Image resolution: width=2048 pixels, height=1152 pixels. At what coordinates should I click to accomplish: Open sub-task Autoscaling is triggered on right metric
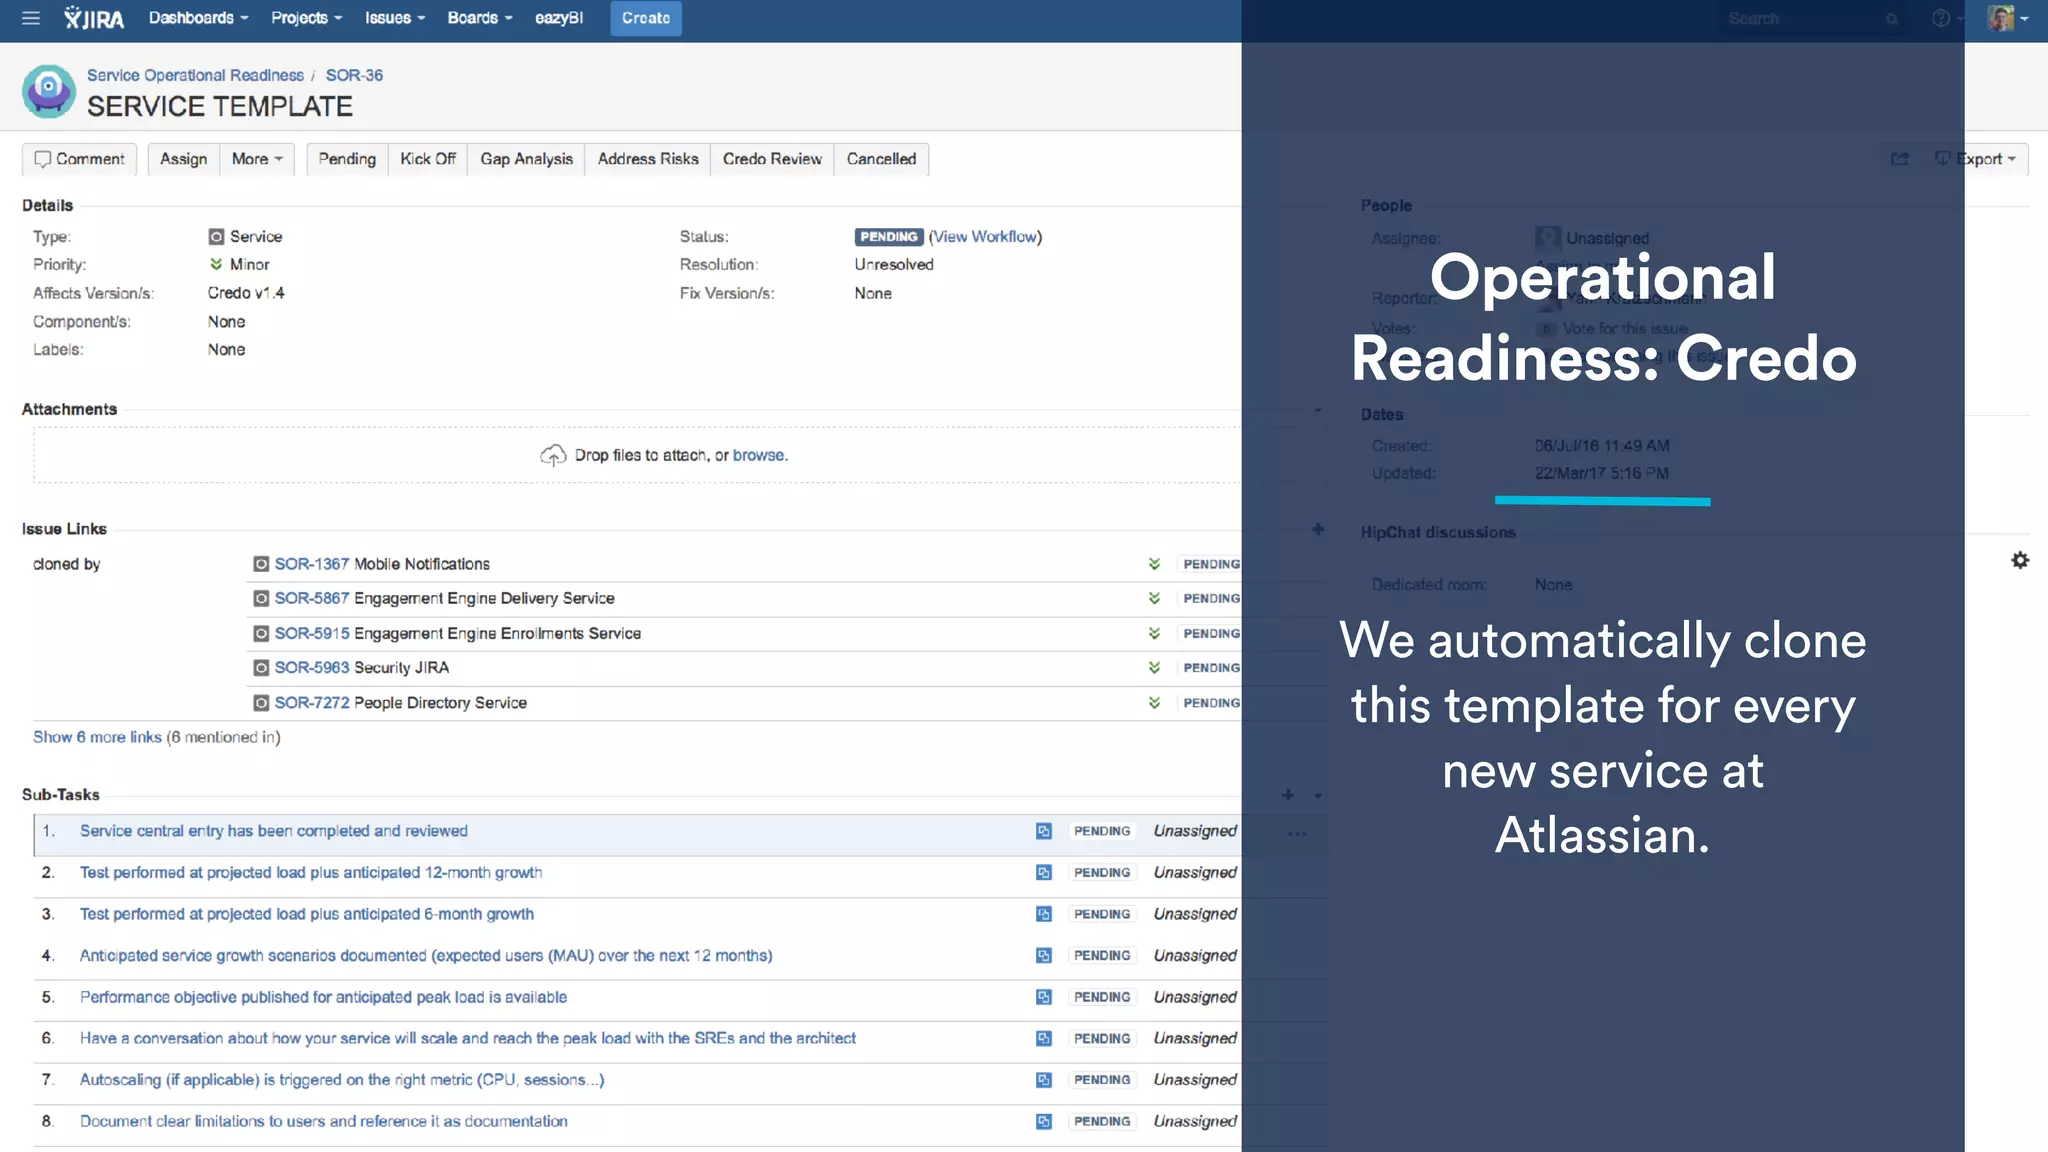342,1080
